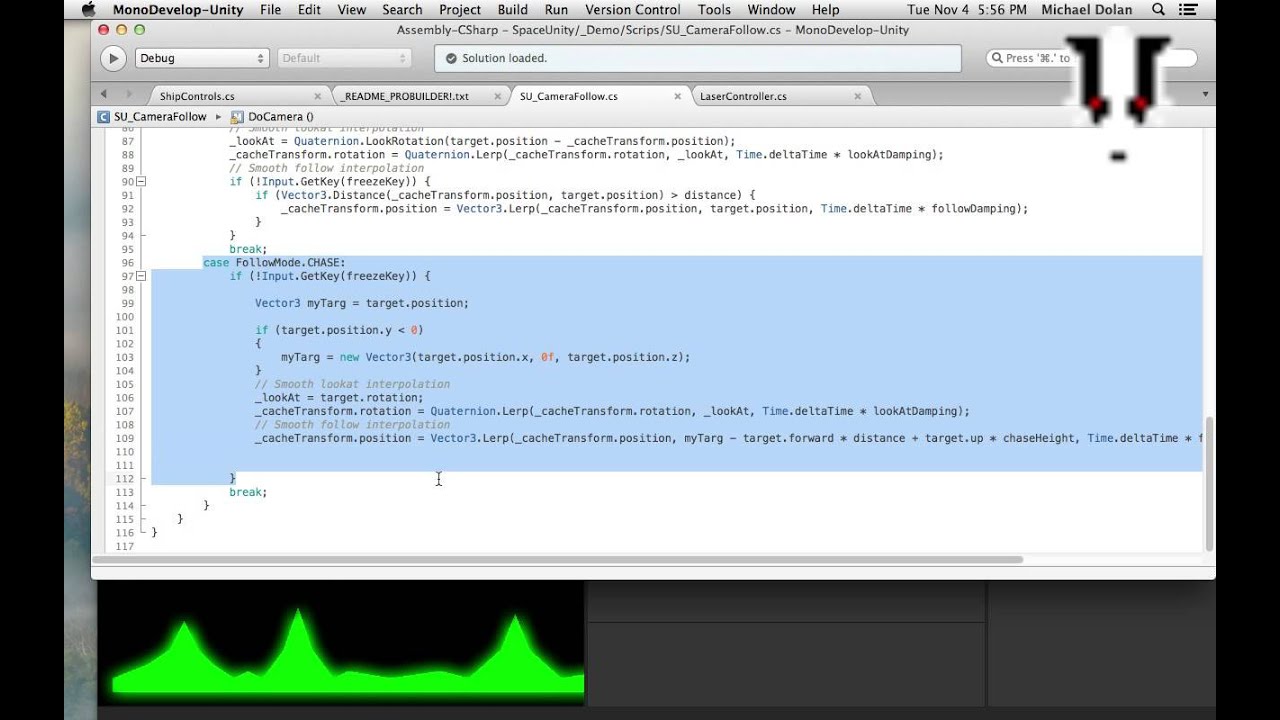Click the method icon beside DoCamera breadcrumb
The image size is (1280, 720).
[x=238, y=116]
